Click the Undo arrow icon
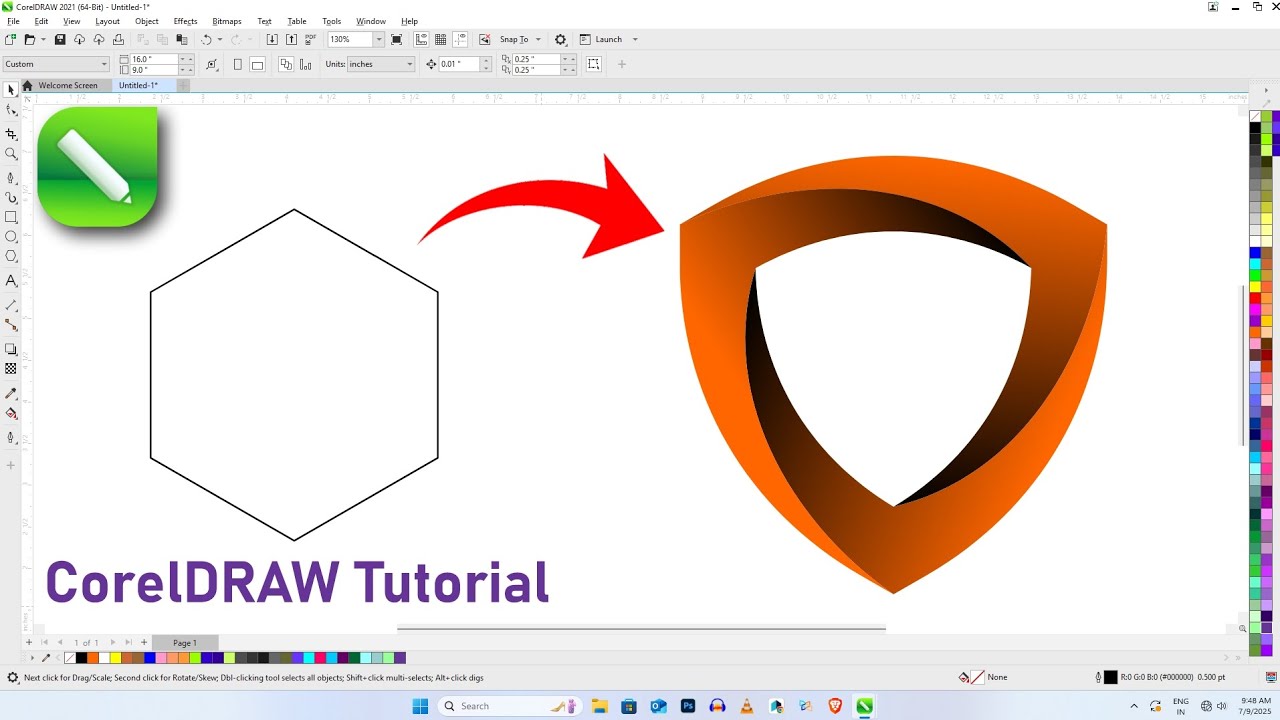 [x=206, y=39]
